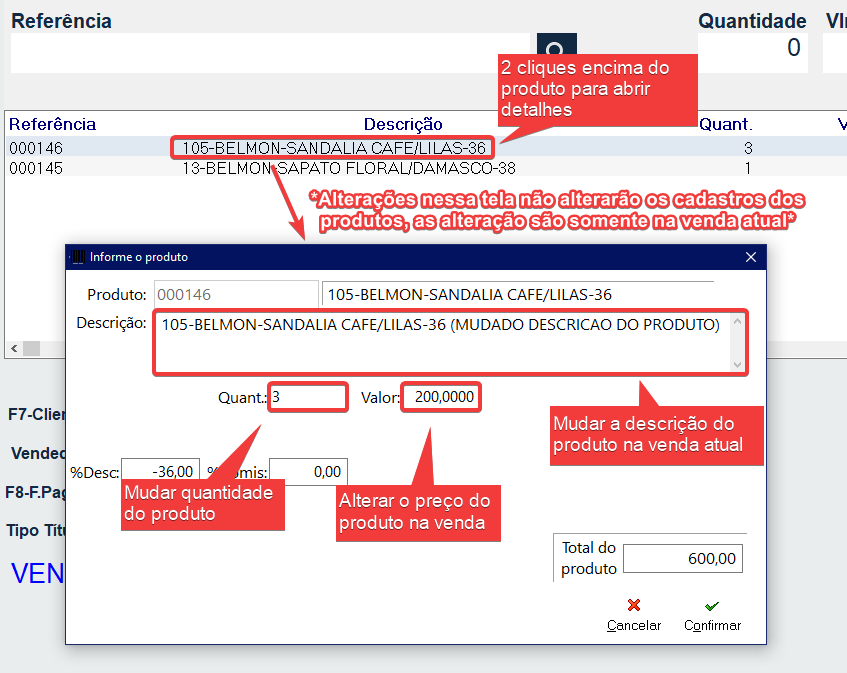Screen dimensions: 847x673
Task: Click the %Comis commission field
Action: [308, 471]
